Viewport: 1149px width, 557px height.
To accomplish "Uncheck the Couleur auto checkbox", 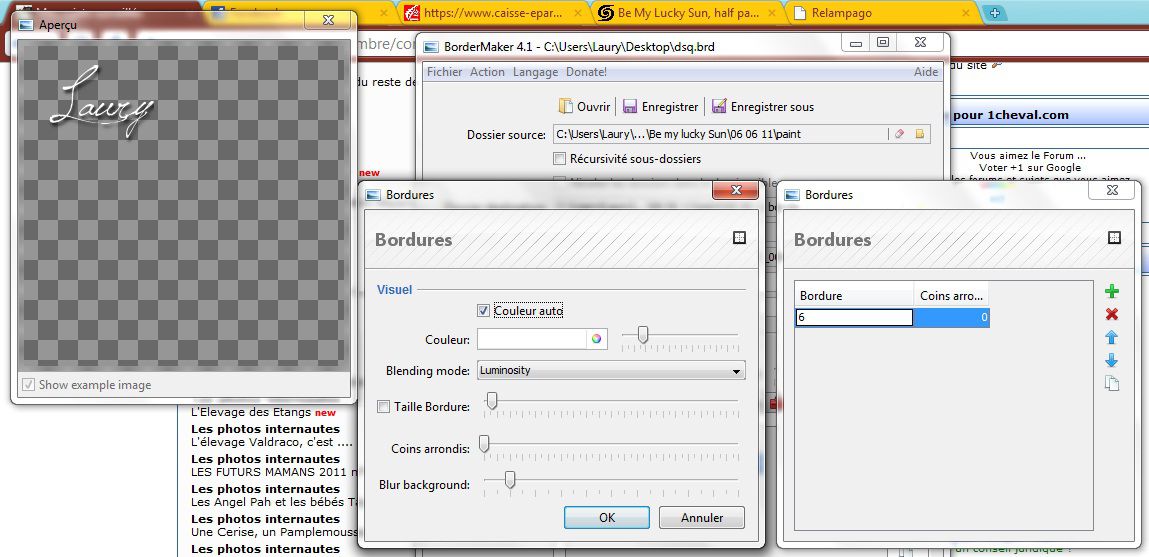I will point(484,311).
